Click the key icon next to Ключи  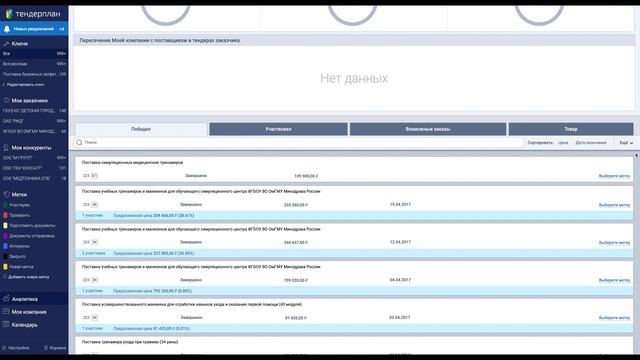coord(6,44)
